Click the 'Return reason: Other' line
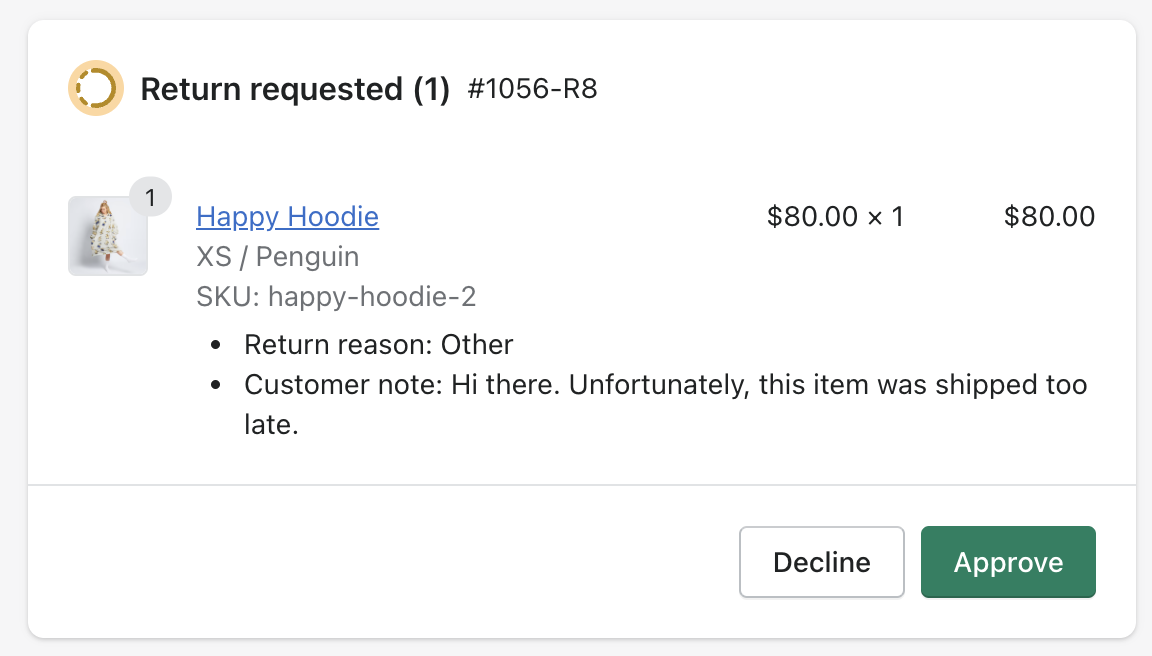 (x=378, y=345)
